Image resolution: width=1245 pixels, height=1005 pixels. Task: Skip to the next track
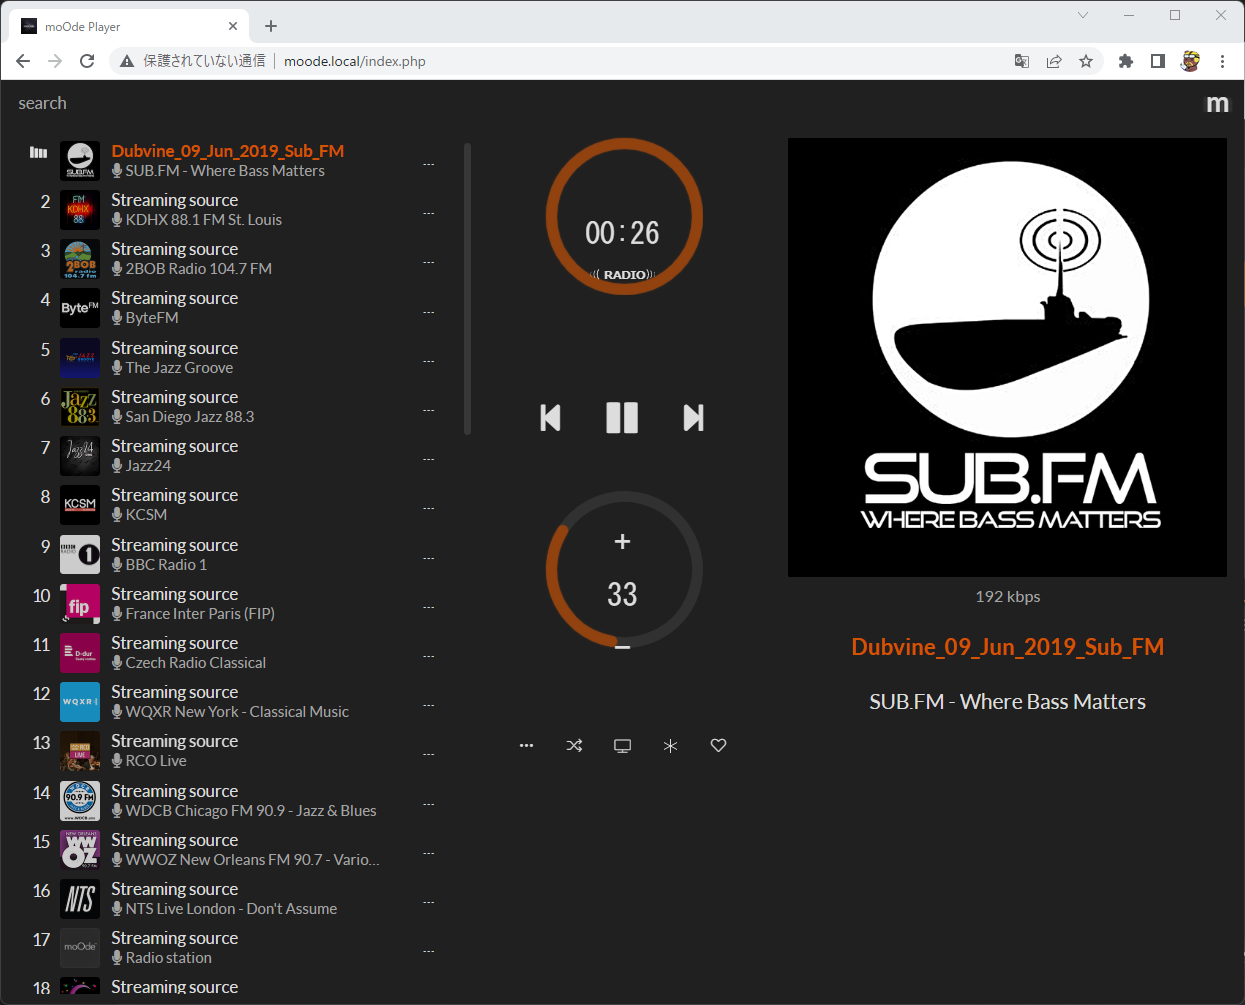click(x=693, y=418)
